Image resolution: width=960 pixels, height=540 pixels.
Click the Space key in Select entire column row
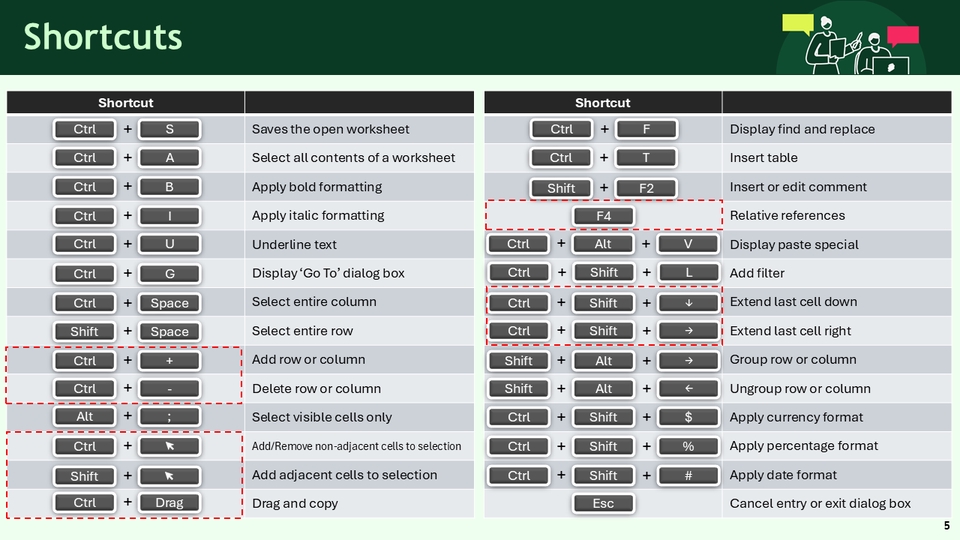pyautogui.click(x=170, y=302)
